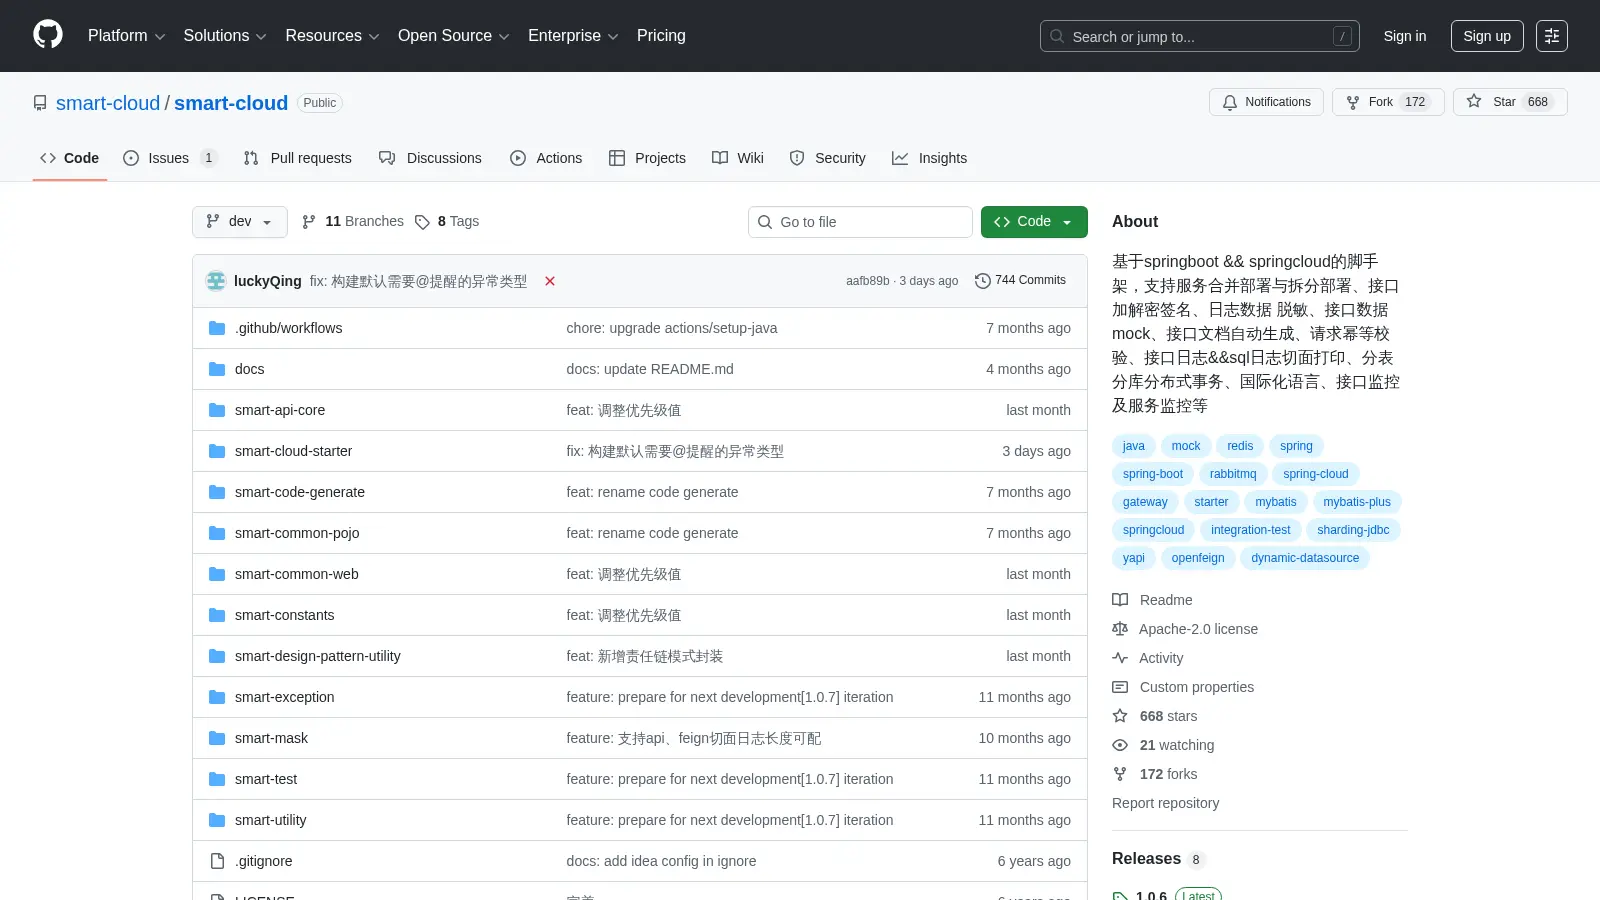Screen dimensions: 1600x900
Task: Open the Discussions tab
Action: tap(430, 158)
